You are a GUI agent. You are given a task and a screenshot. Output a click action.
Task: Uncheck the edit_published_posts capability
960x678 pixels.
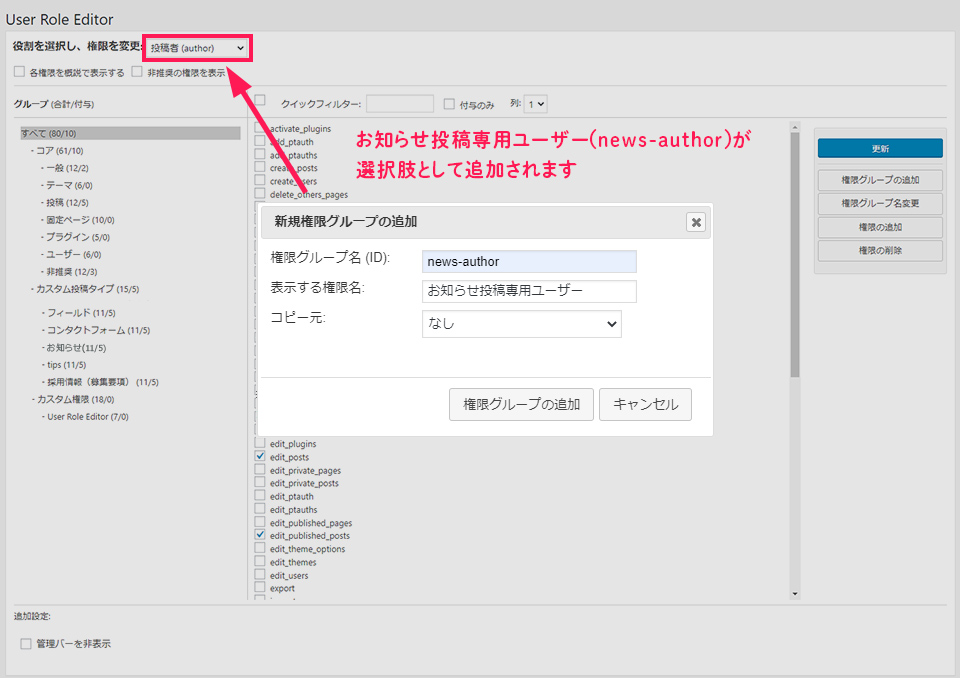click(261, 536)
